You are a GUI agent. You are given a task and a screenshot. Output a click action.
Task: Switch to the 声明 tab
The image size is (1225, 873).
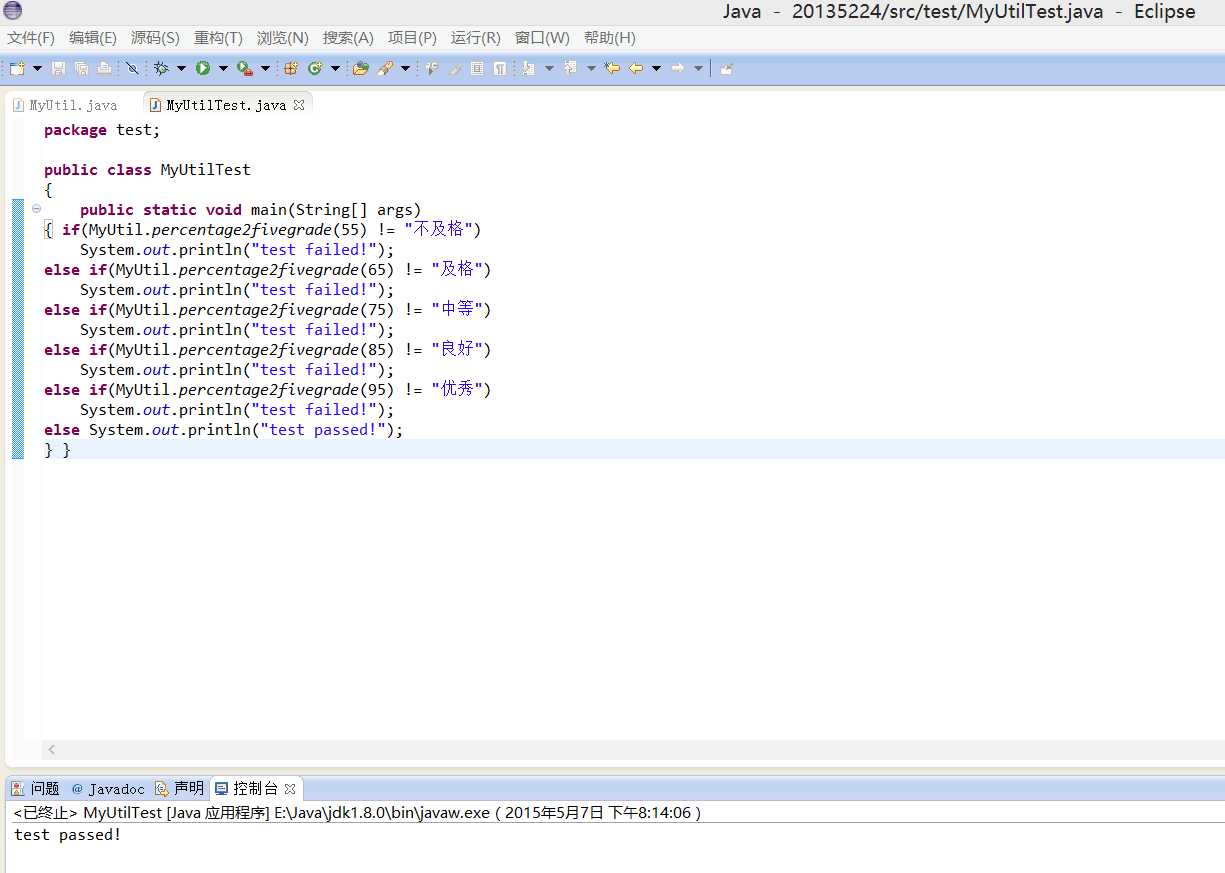(179, 789)
